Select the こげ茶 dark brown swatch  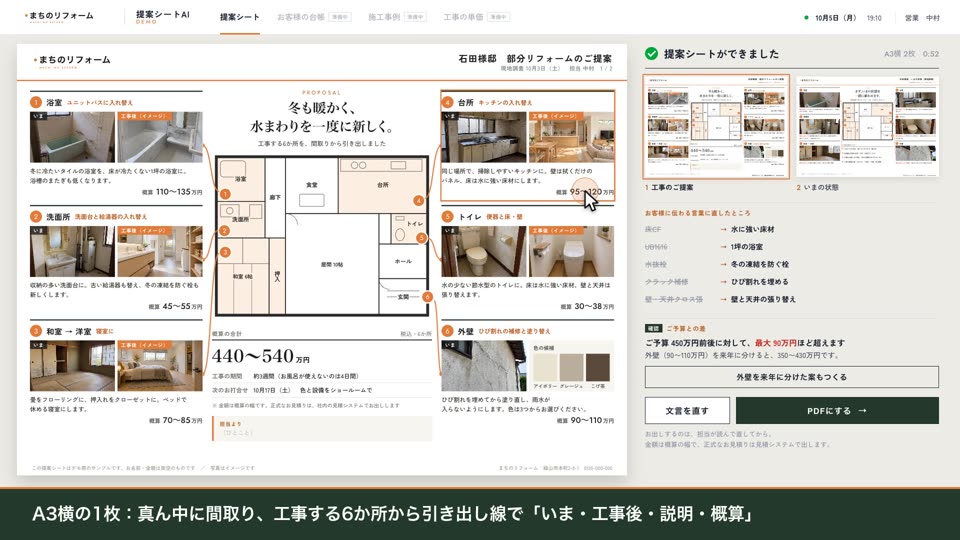point(598,367)
